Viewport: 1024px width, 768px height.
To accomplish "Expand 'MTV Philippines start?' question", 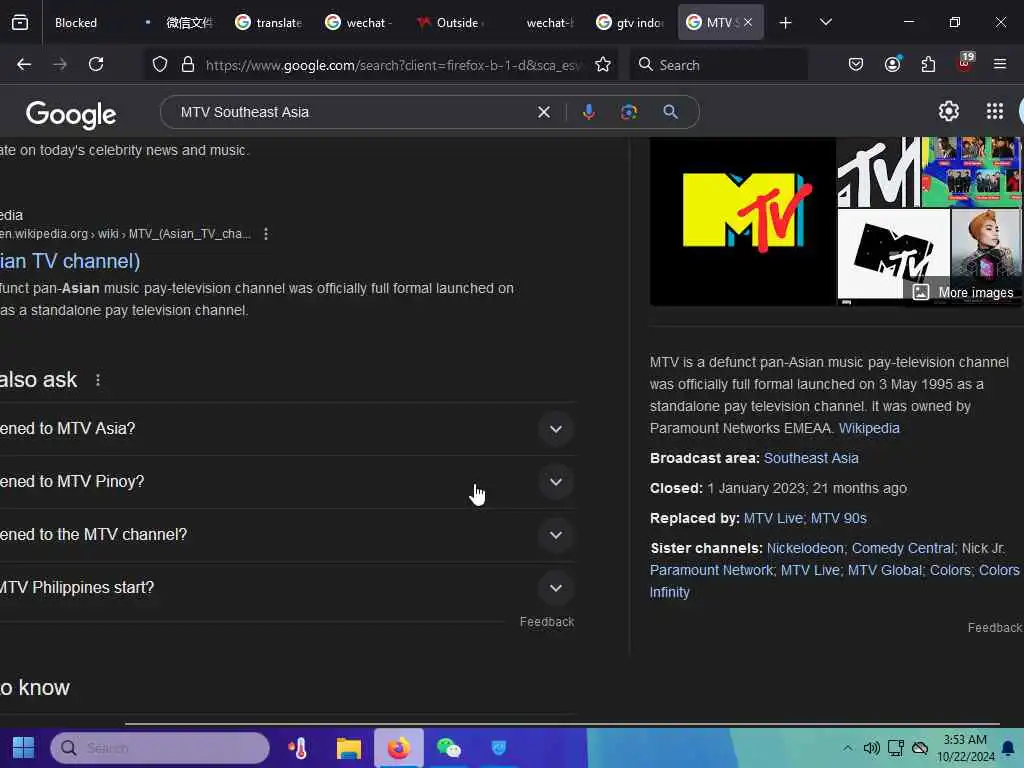I will point(287,588).
